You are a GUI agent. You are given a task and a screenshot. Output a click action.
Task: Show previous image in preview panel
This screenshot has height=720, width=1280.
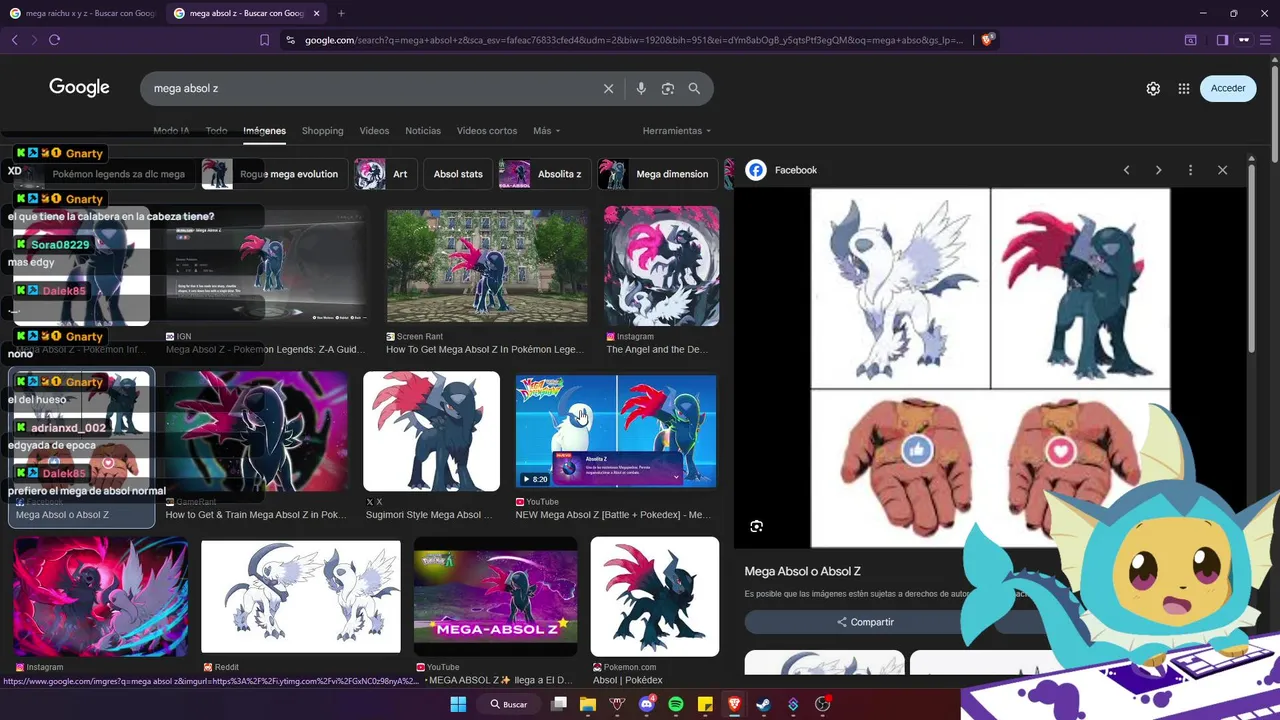(1127, 170)
